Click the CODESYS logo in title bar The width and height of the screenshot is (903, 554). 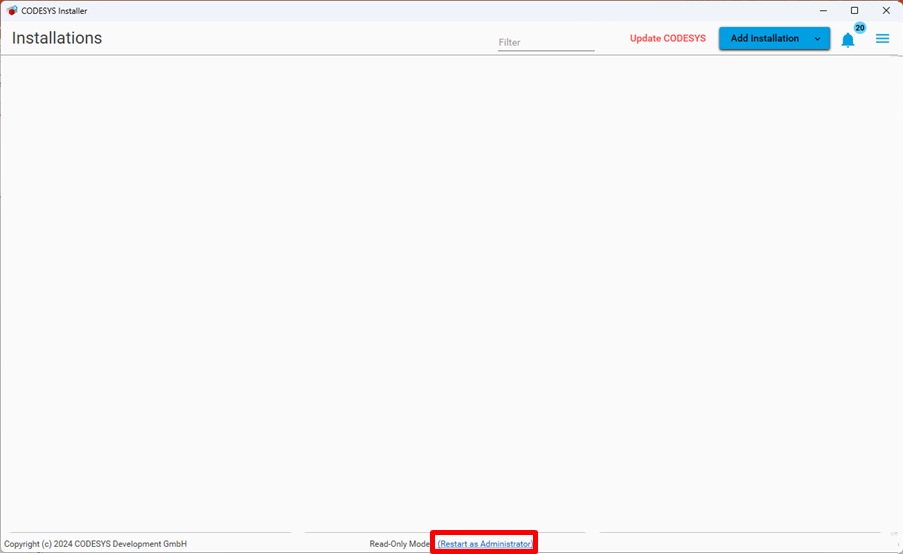[x=12, y=11]
